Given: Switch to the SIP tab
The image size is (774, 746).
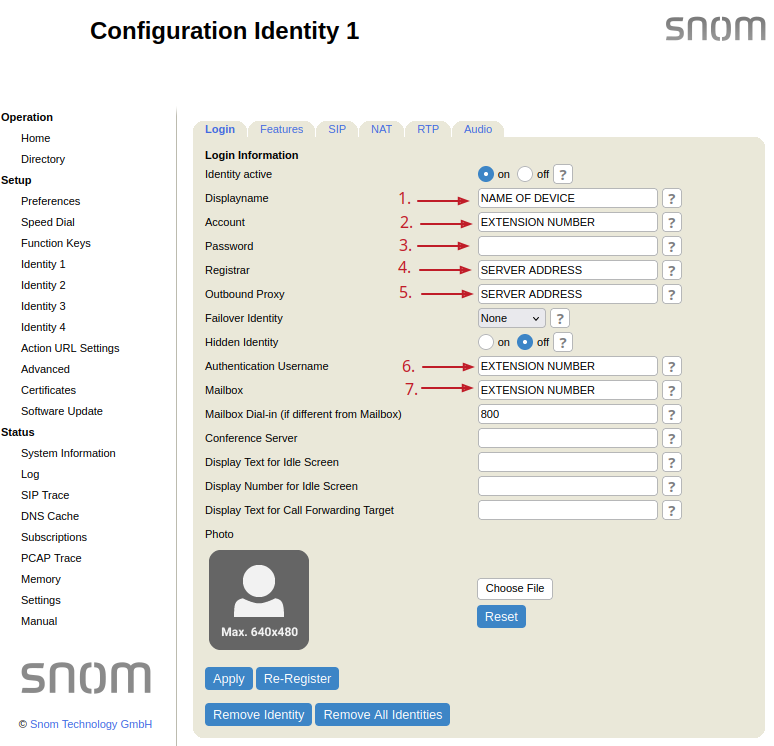Looking at the screenshot, I should tap(337, 129).
